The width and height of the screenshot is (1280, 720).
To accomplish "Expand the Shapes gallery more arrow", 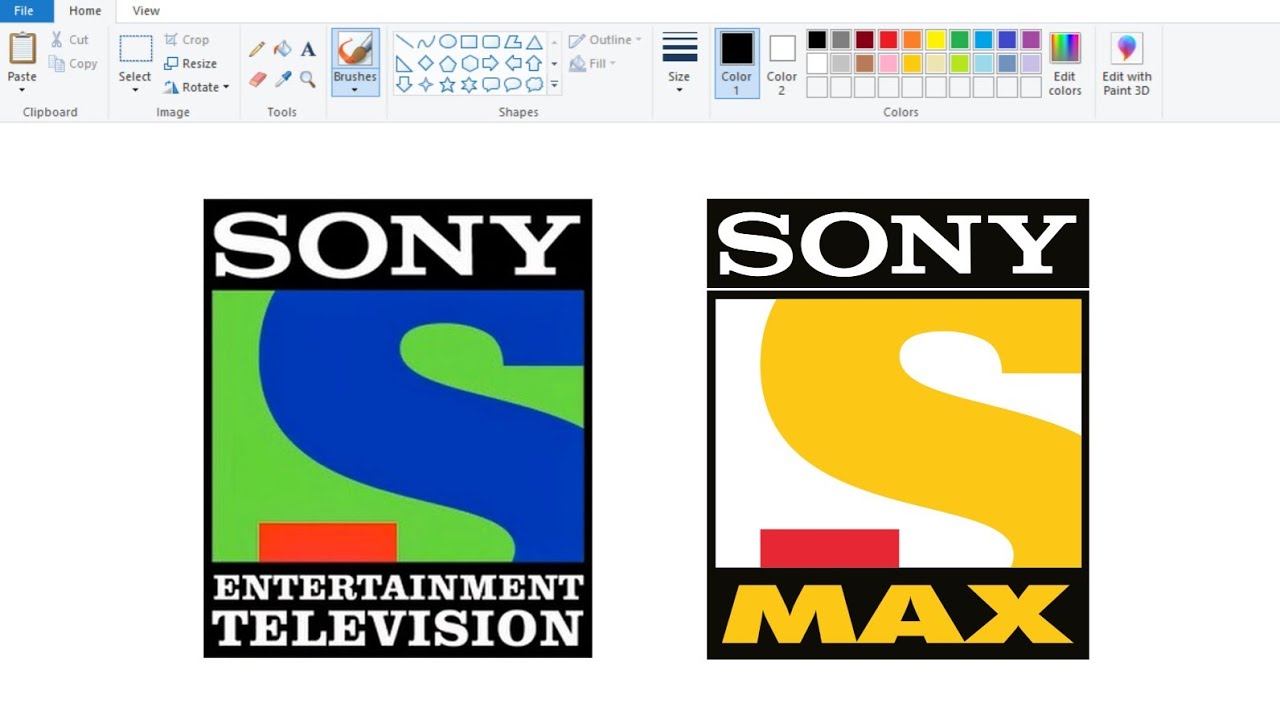I will pos(554,86).
